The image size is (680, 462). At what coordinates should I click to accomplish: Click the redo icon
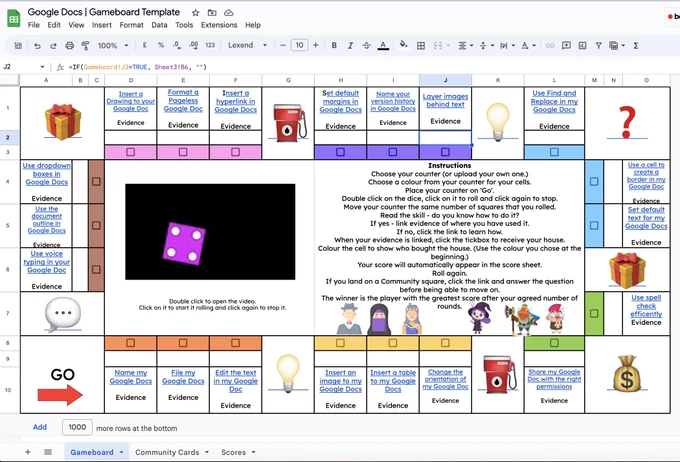[53, 46]
